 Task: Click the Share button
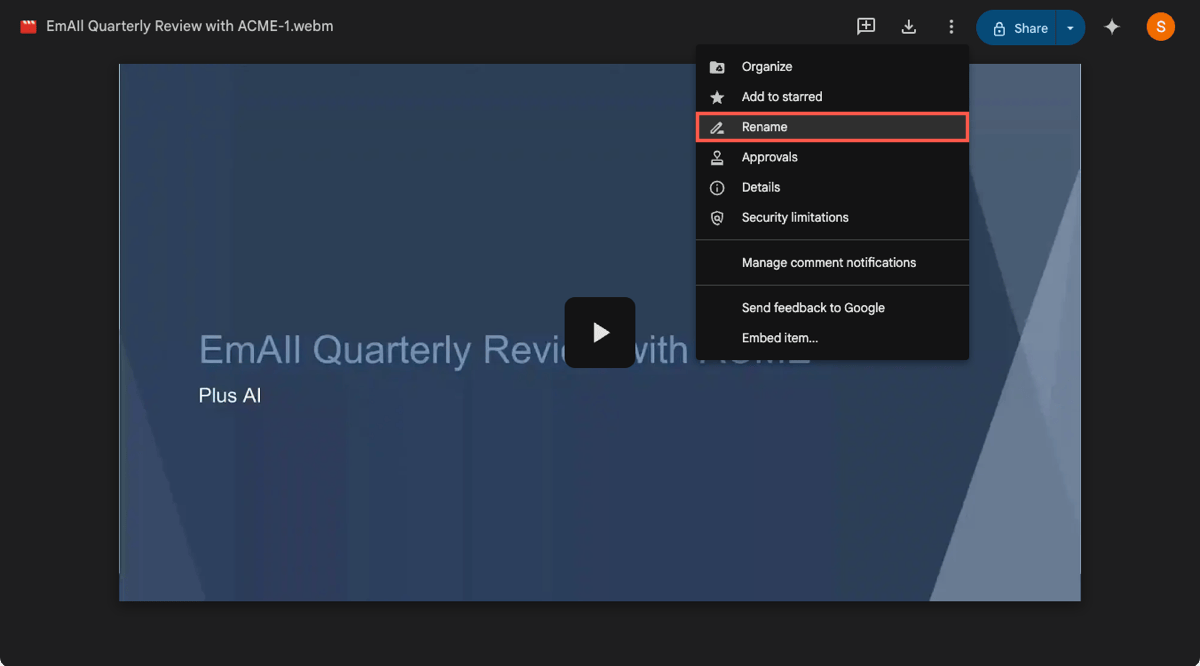point(1018,28)
